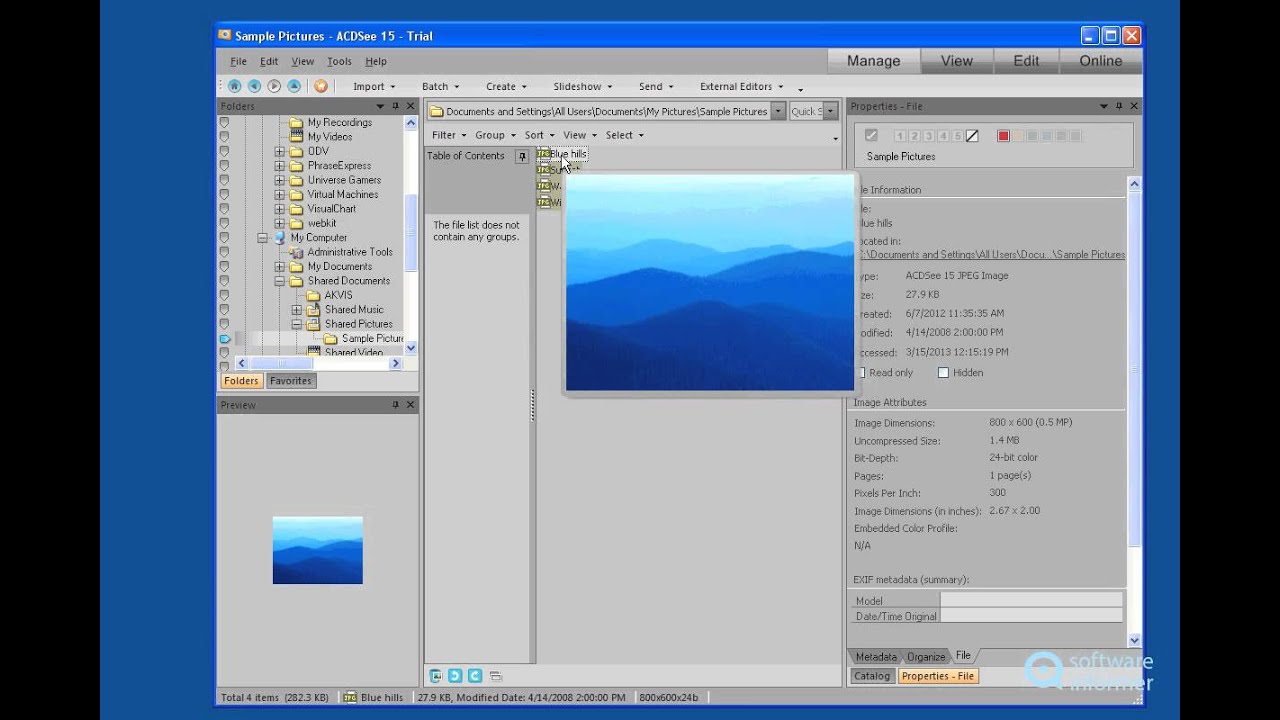Pin the Preview pane
The width and height of the screenshot is (1280, 720).
(395, 405)
